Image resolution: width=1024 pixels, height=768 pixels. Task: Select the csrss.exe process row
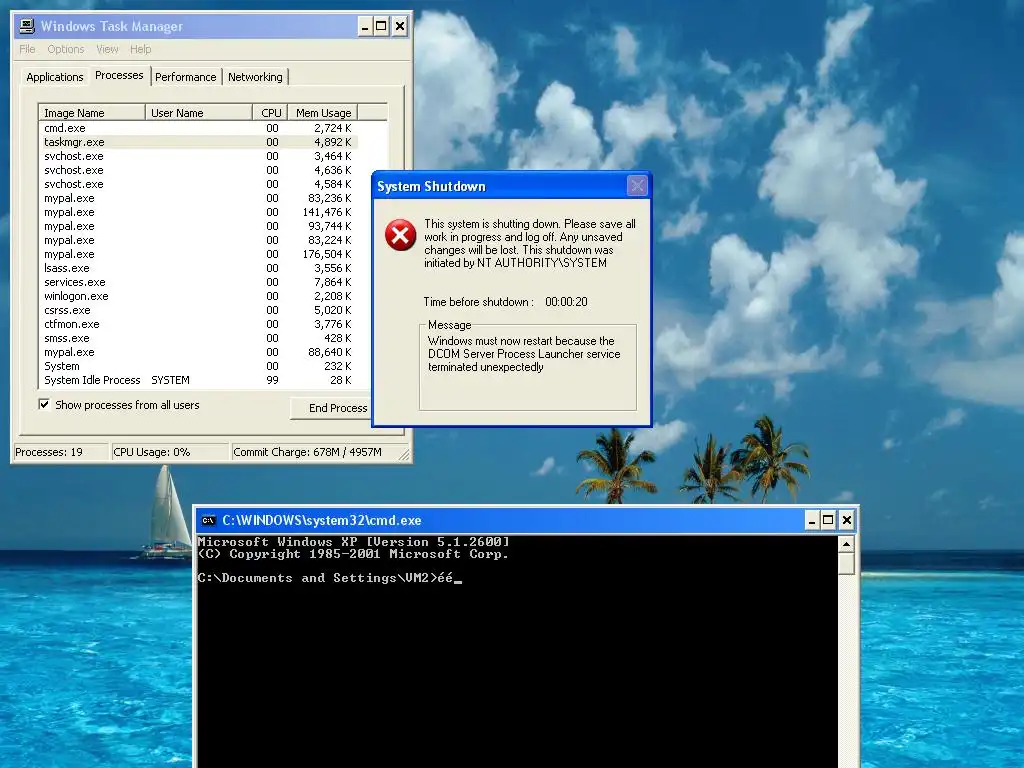coord(199,310)
